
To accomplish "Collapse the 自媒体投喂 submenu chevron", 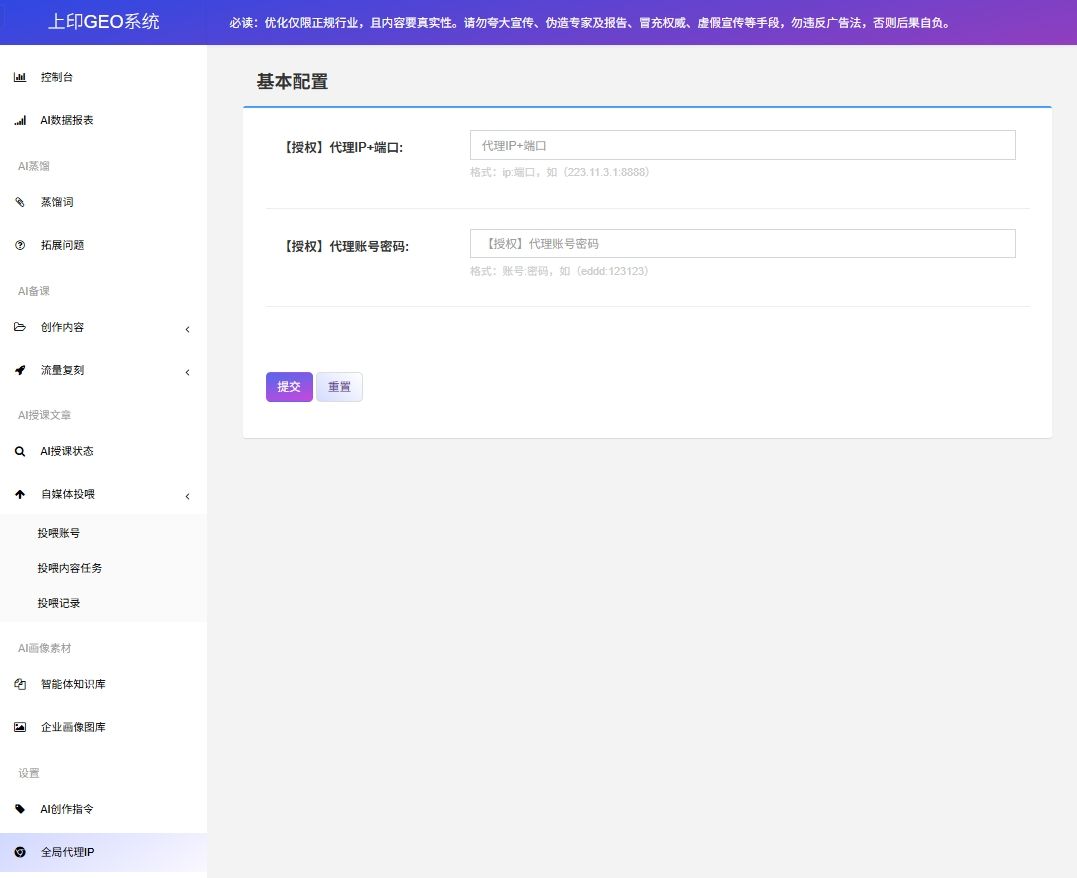I will (187, 496).
